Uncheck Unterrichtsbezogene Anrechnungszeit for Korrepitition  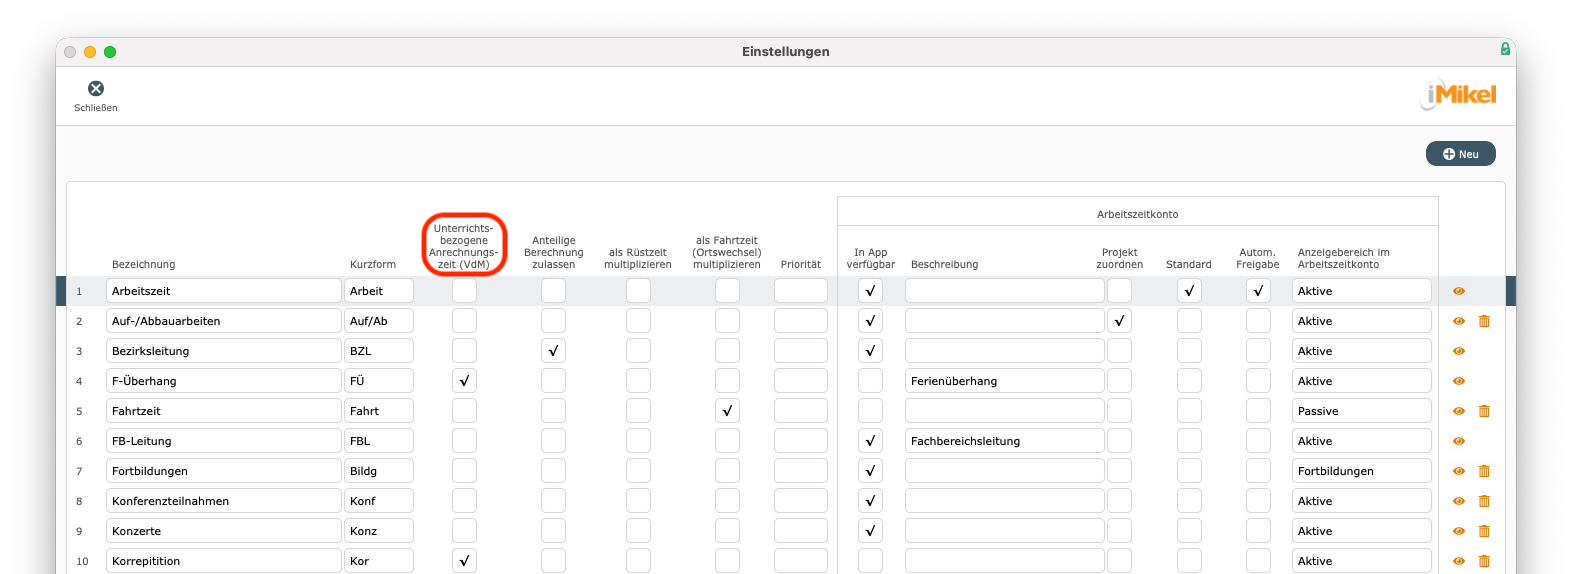pyautogui.click(x=464, y=561)
